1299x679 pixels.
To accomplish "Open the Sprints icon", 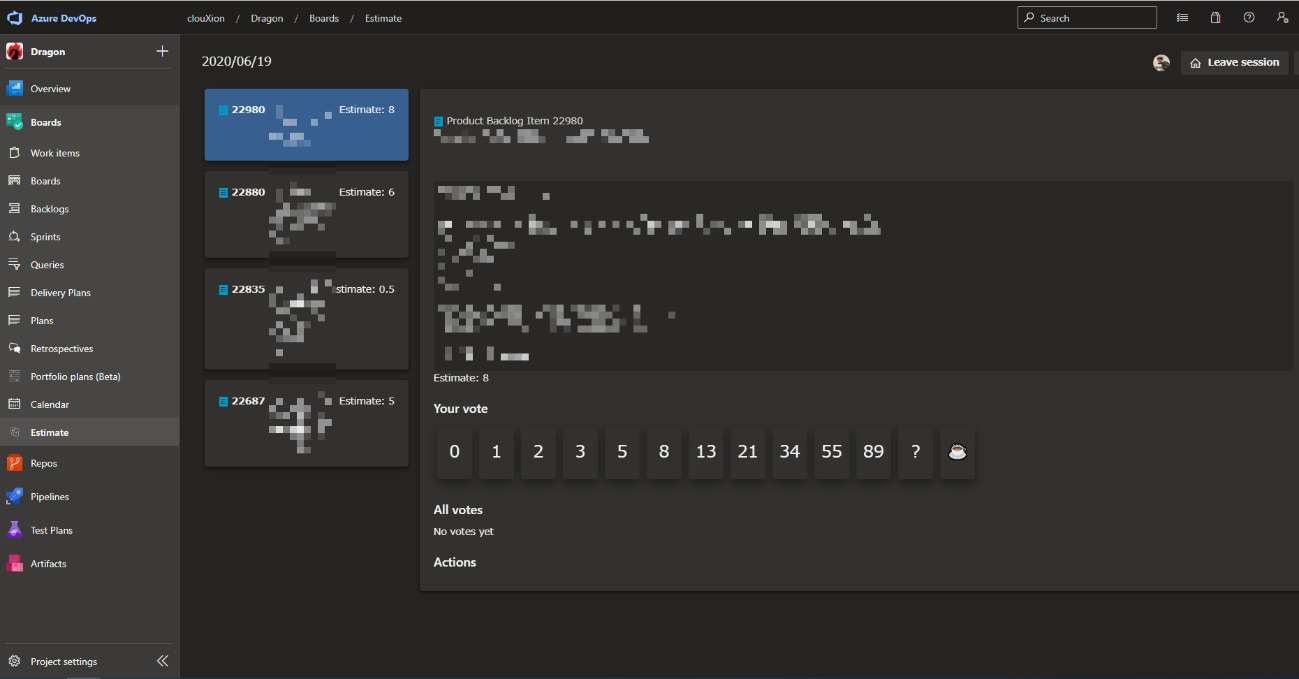I will pos(14,237).
